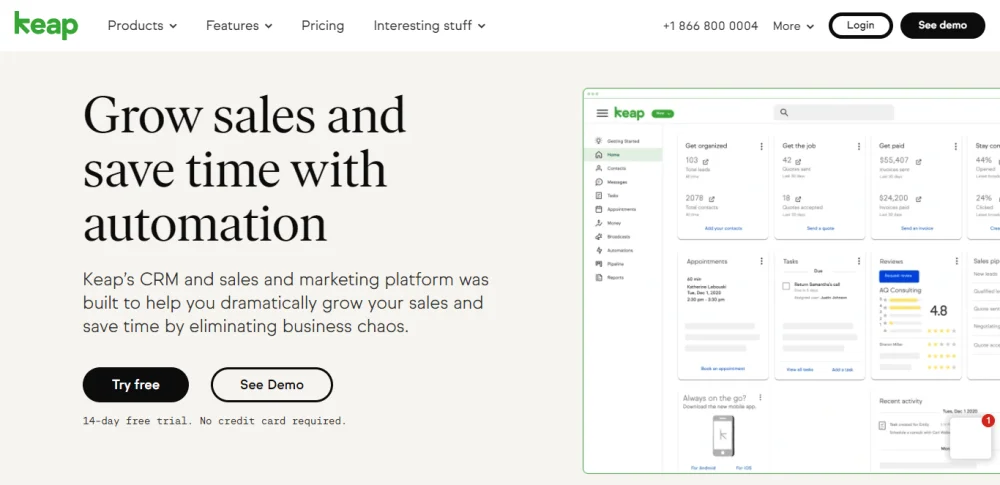This screenshot has height=485, width=1000.
Task: Click the Money icon in the sidebar
Action: click(x=598, y=223)
